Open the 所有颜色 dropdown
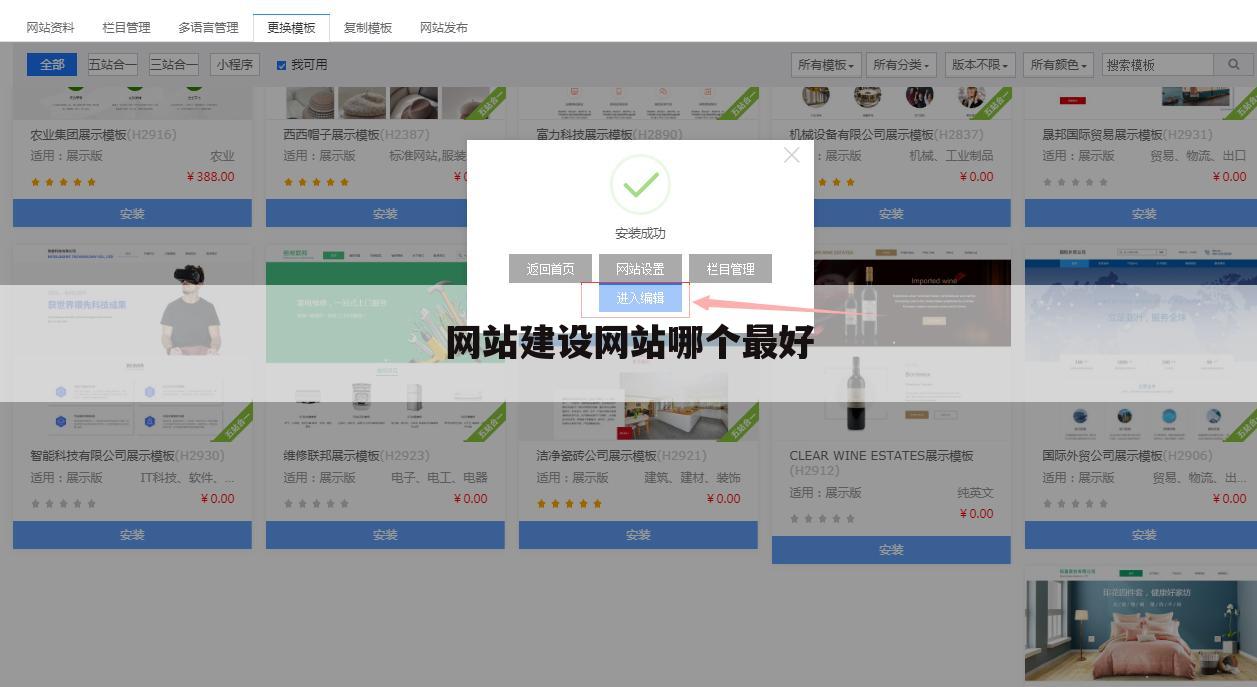The image size is (1257, 687). coord(1059,65)
